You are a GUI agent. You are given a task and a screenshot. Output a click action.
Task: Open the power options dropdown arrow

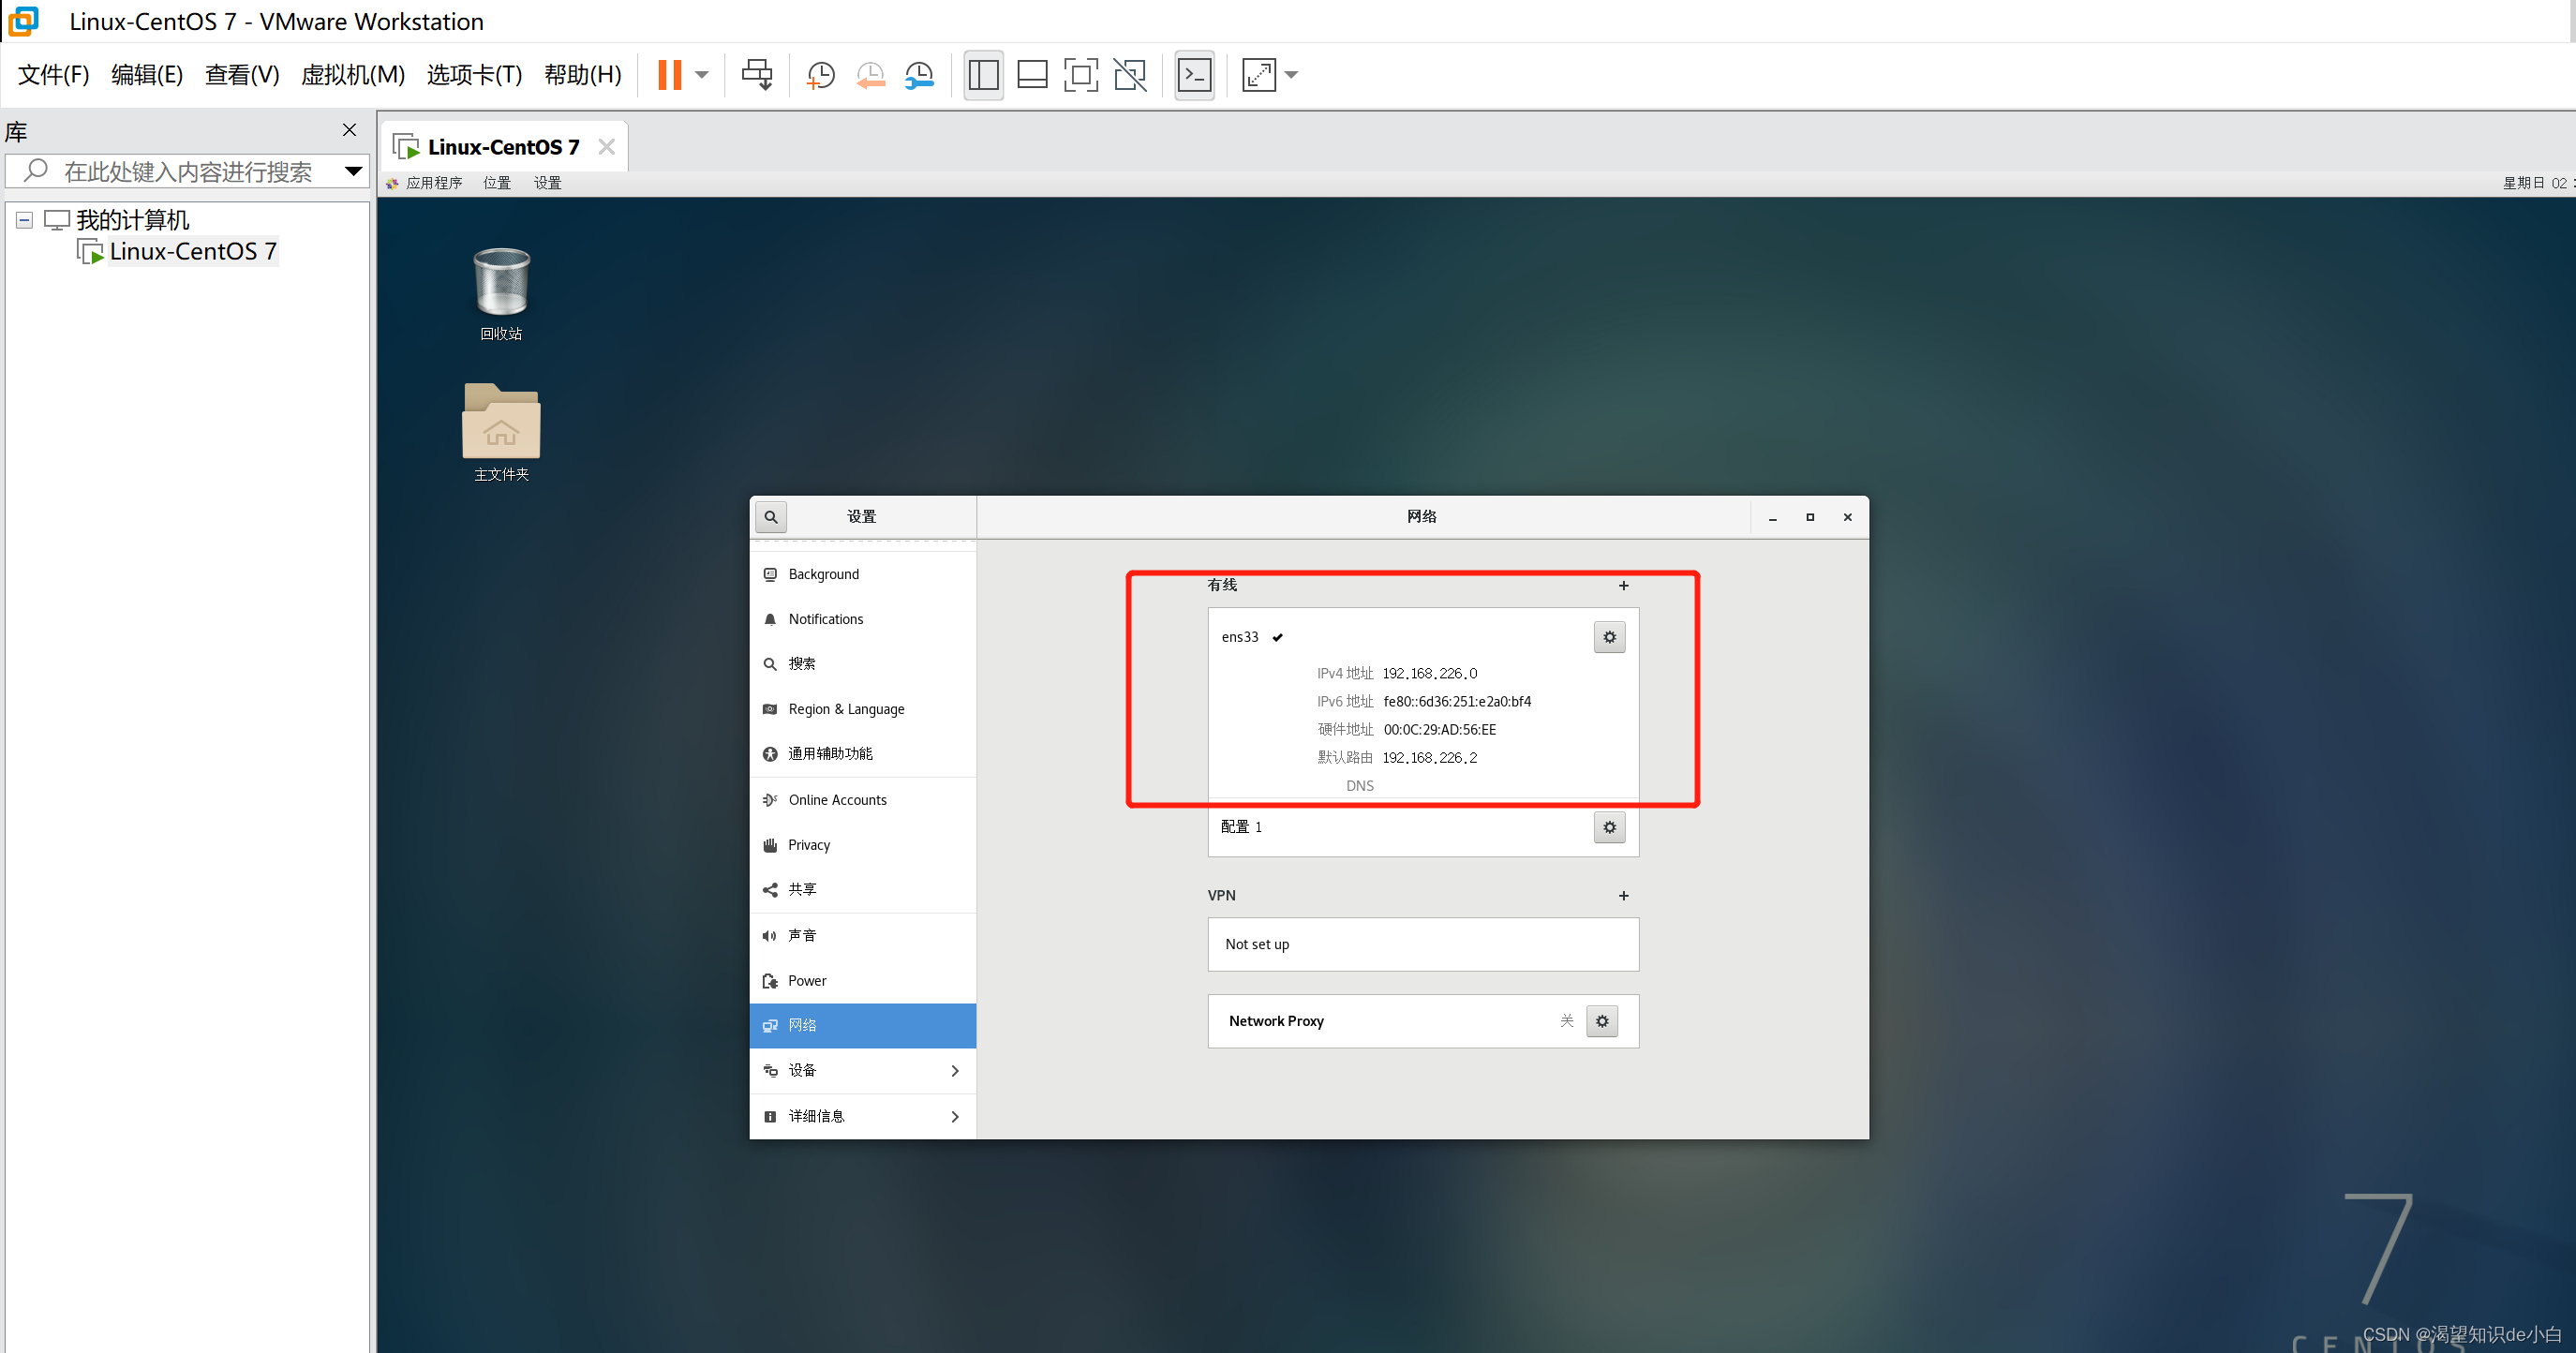point(702,75)
